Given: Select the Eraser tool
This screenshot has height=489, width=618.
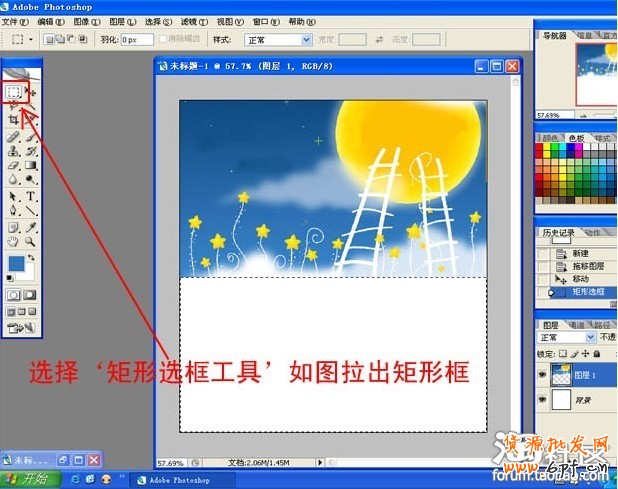Looking at the screenshot, I should pos(13,165).
